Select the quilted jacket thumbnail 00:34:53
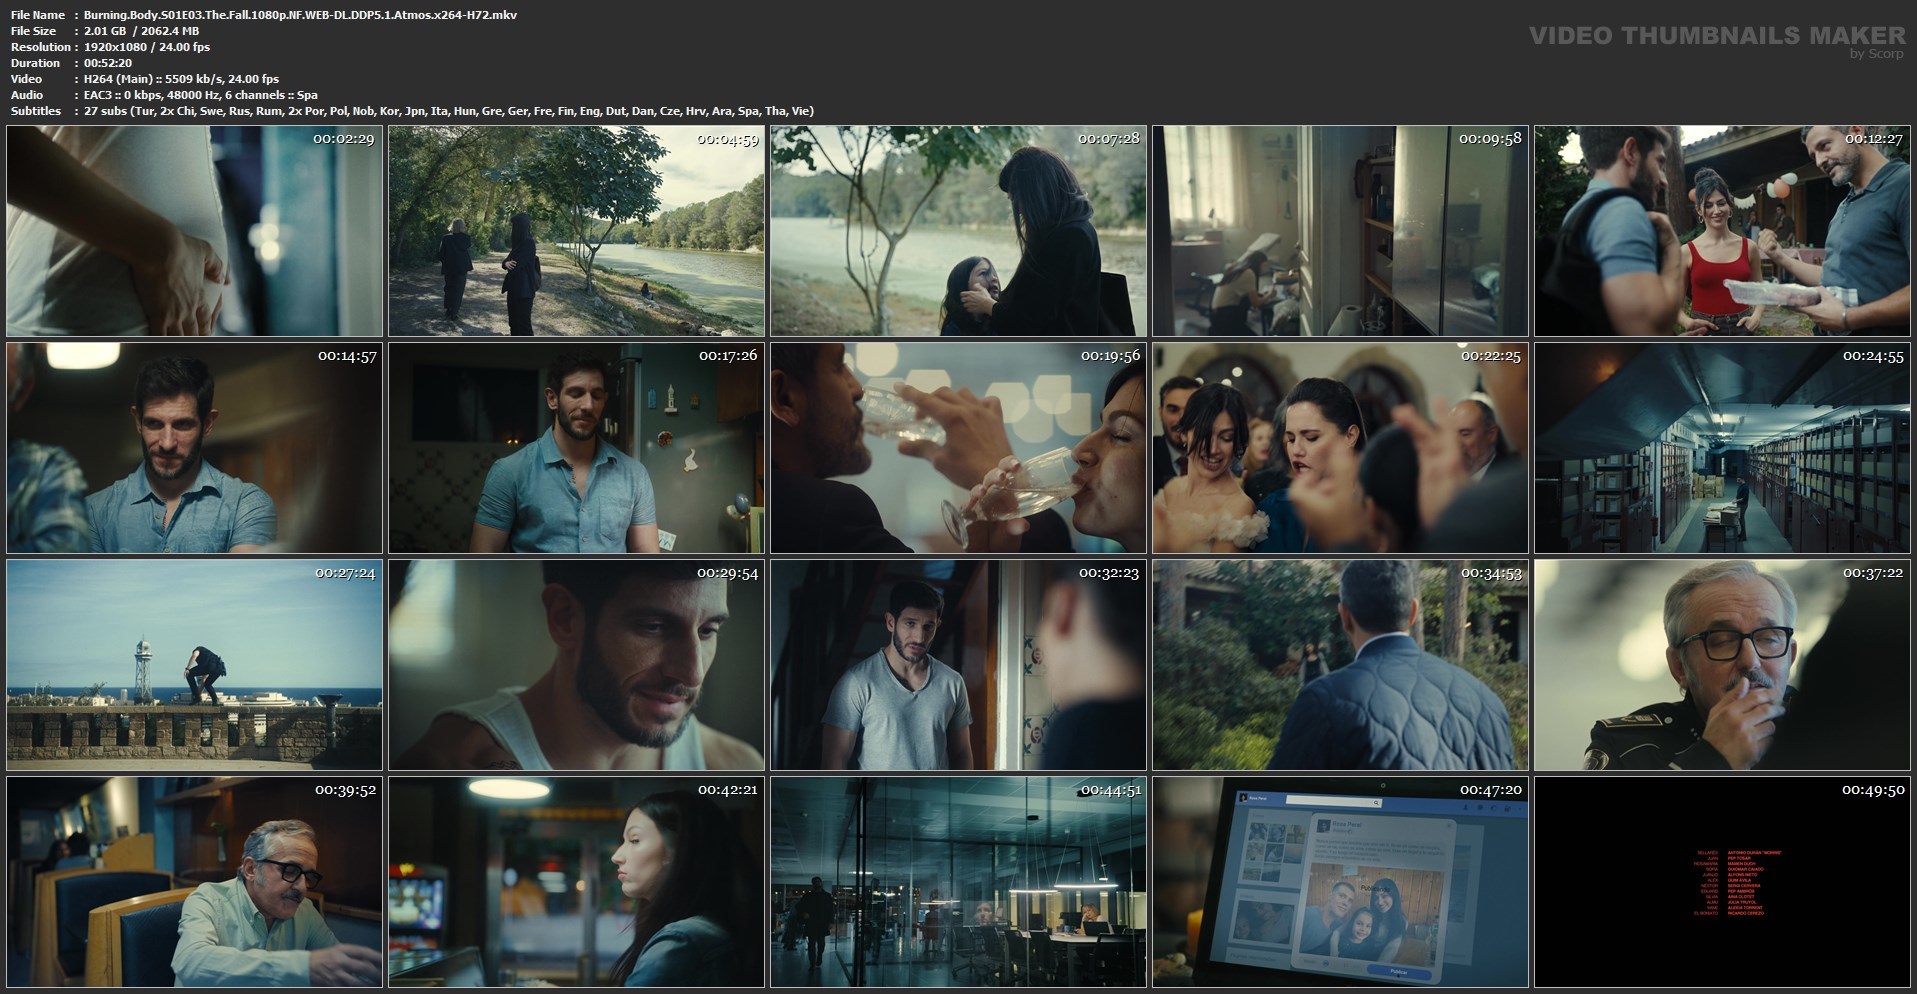1917x994 pixels. [x=1340, y=665]
